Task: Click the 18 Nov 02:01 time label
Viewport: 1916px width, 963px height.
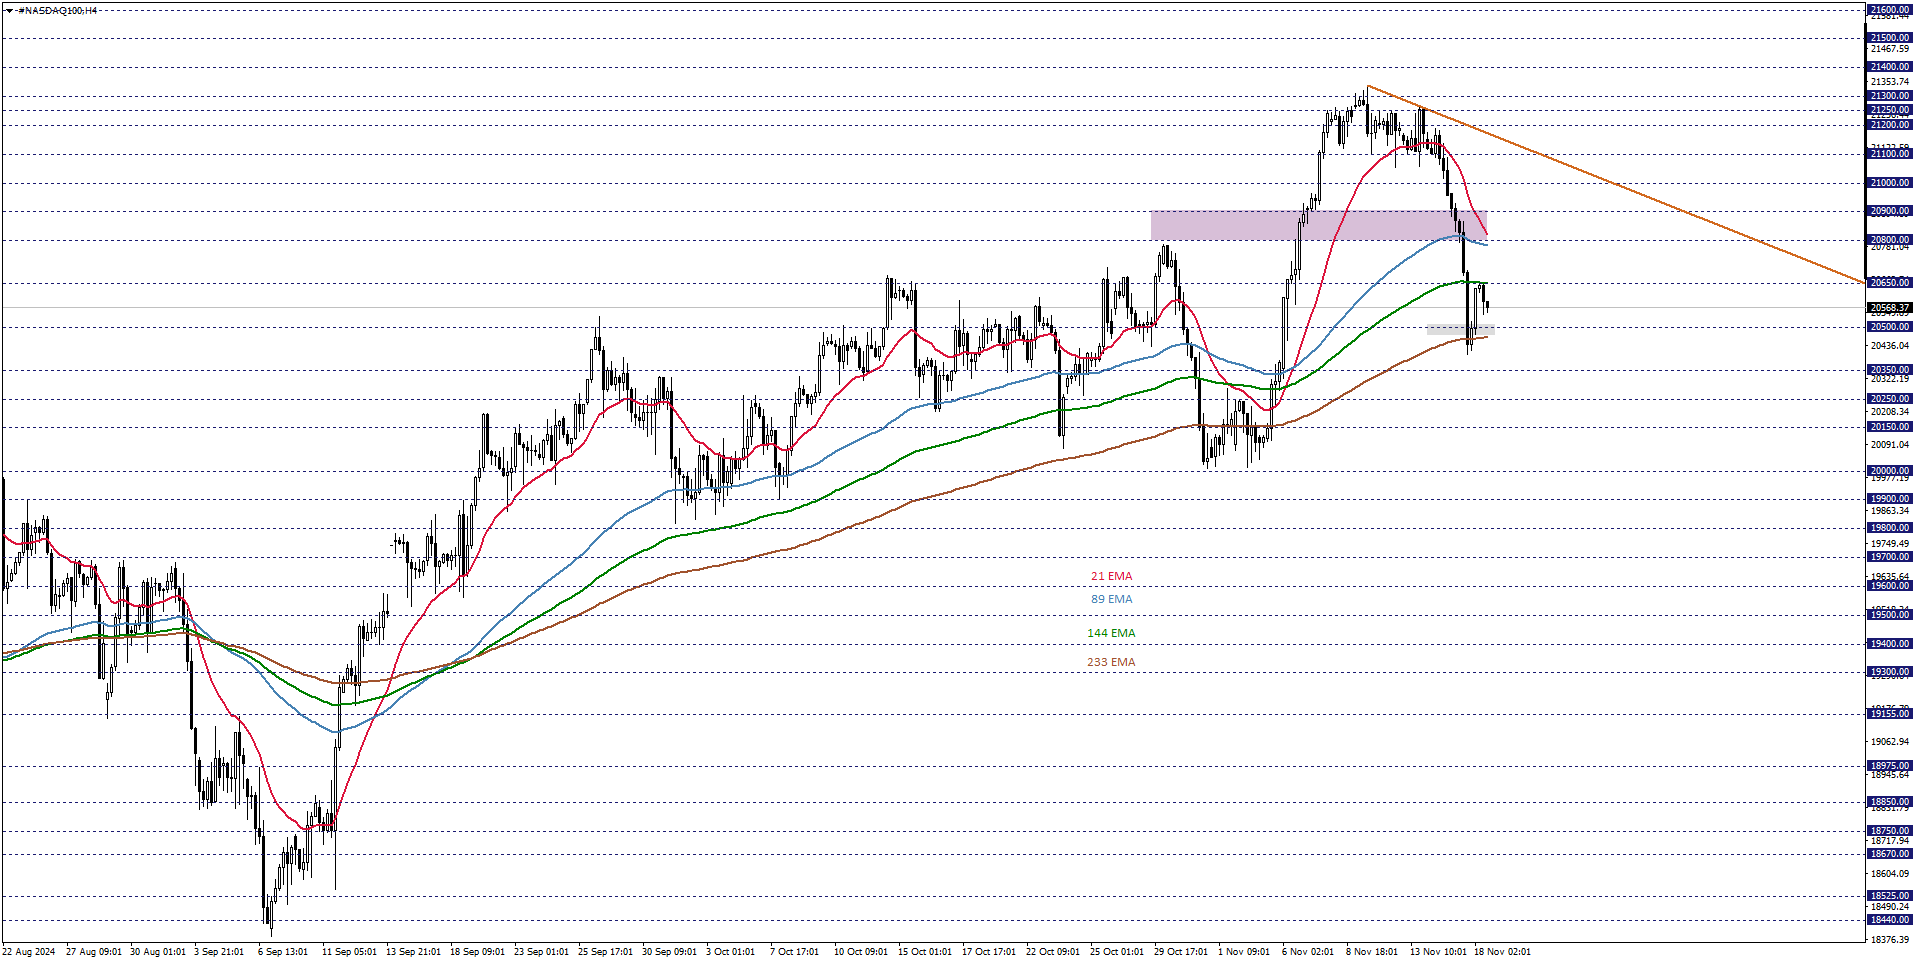Action: point(1502,952)
